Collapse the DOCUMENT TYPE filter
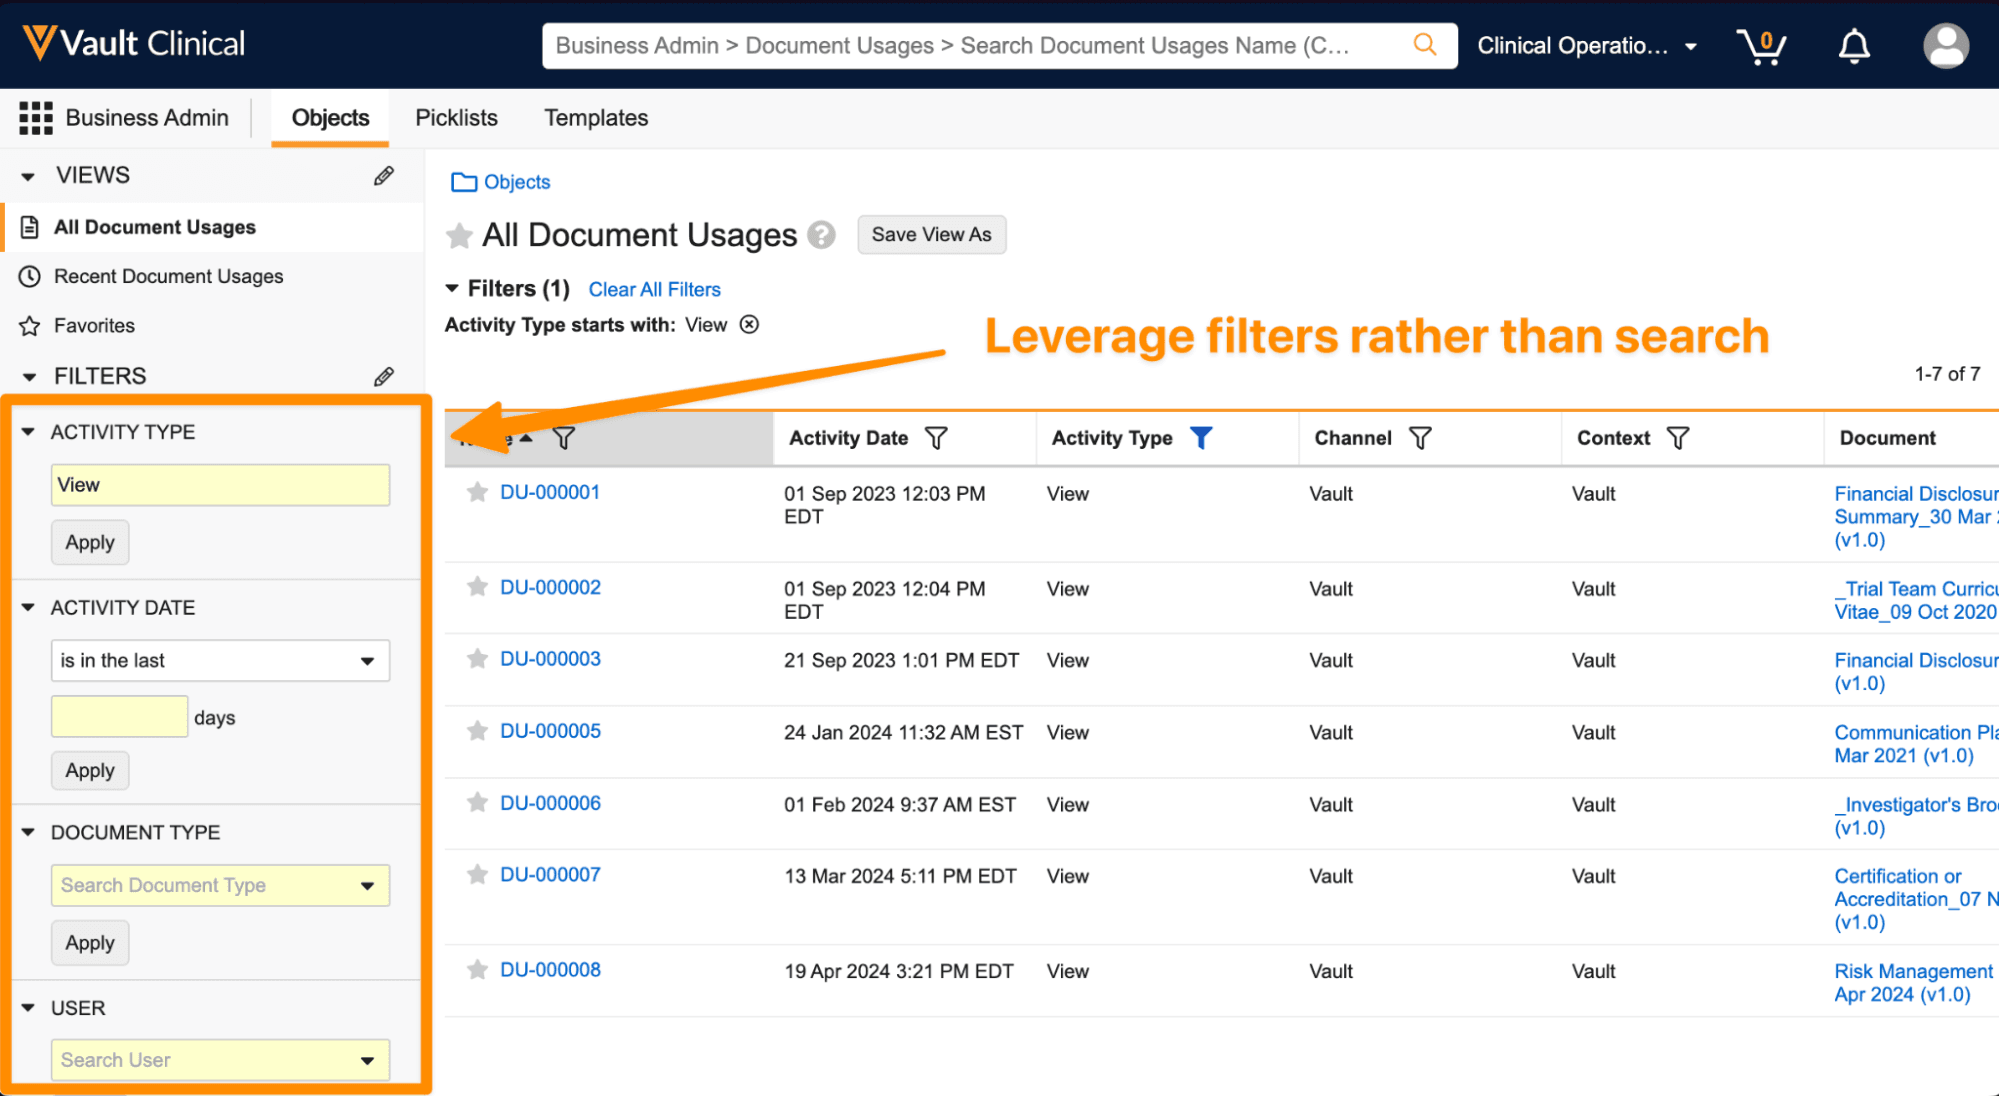Image resolution: width=1999 pixels, height=1097 pixels. 28,832
